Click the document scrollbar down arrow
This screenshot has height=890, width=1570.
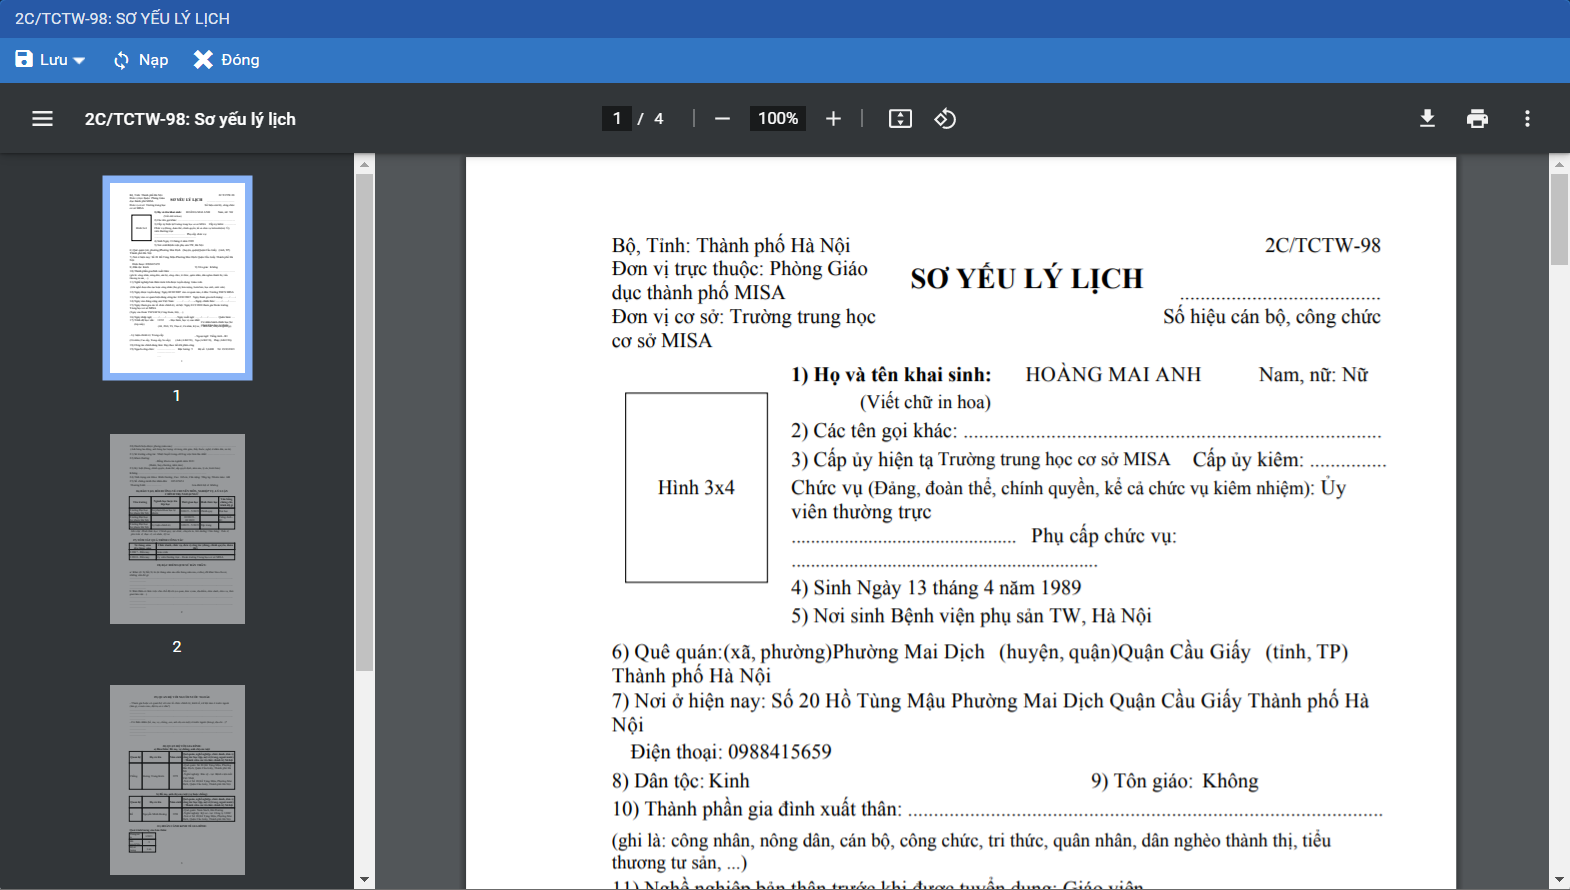coord(1559,880)
